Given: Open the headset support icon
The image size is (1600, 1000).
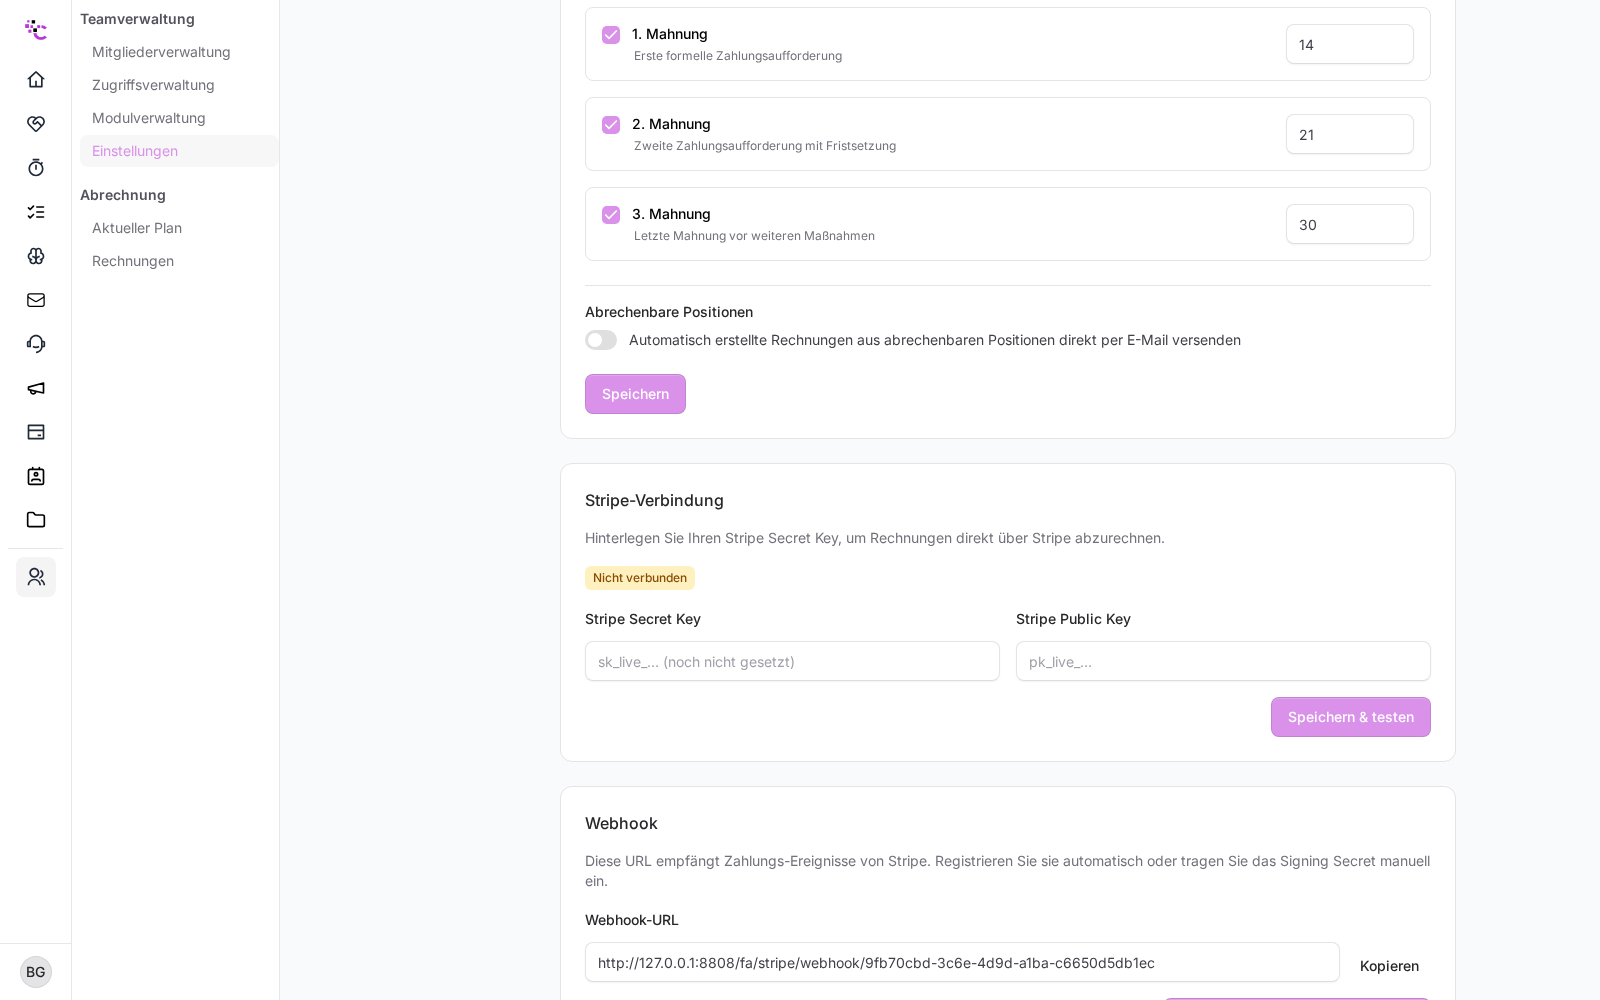Looking at the screenshot, I should point(36,343).
